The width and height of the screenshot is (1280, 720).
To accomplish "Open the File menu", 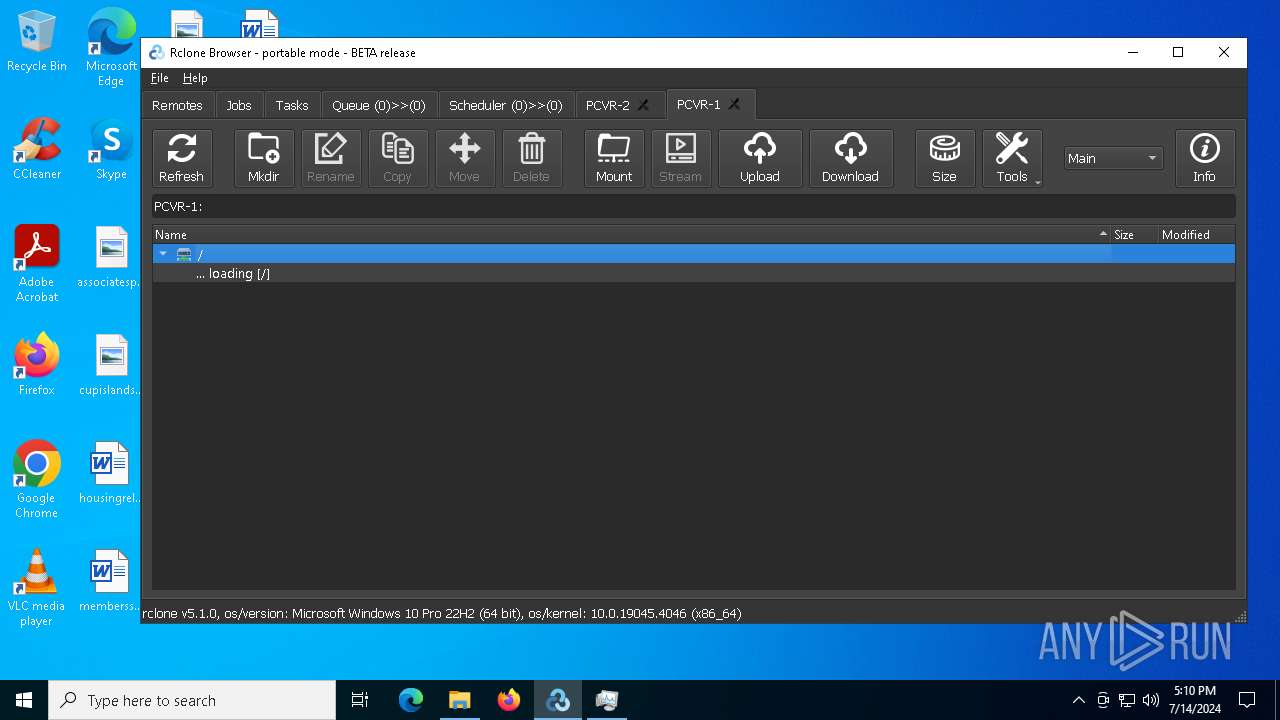I will point(160,78).
